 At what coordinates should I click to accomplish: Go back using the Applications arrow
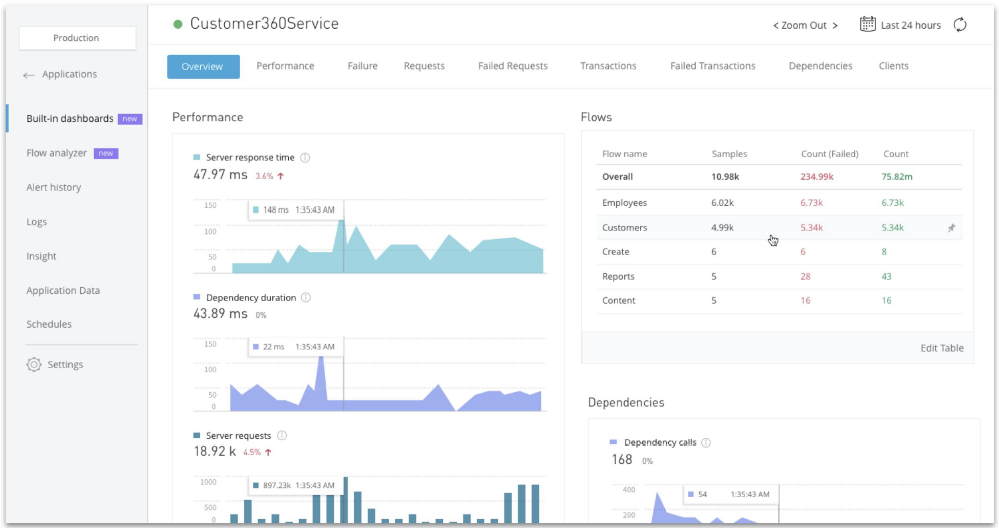click(29, 75)
